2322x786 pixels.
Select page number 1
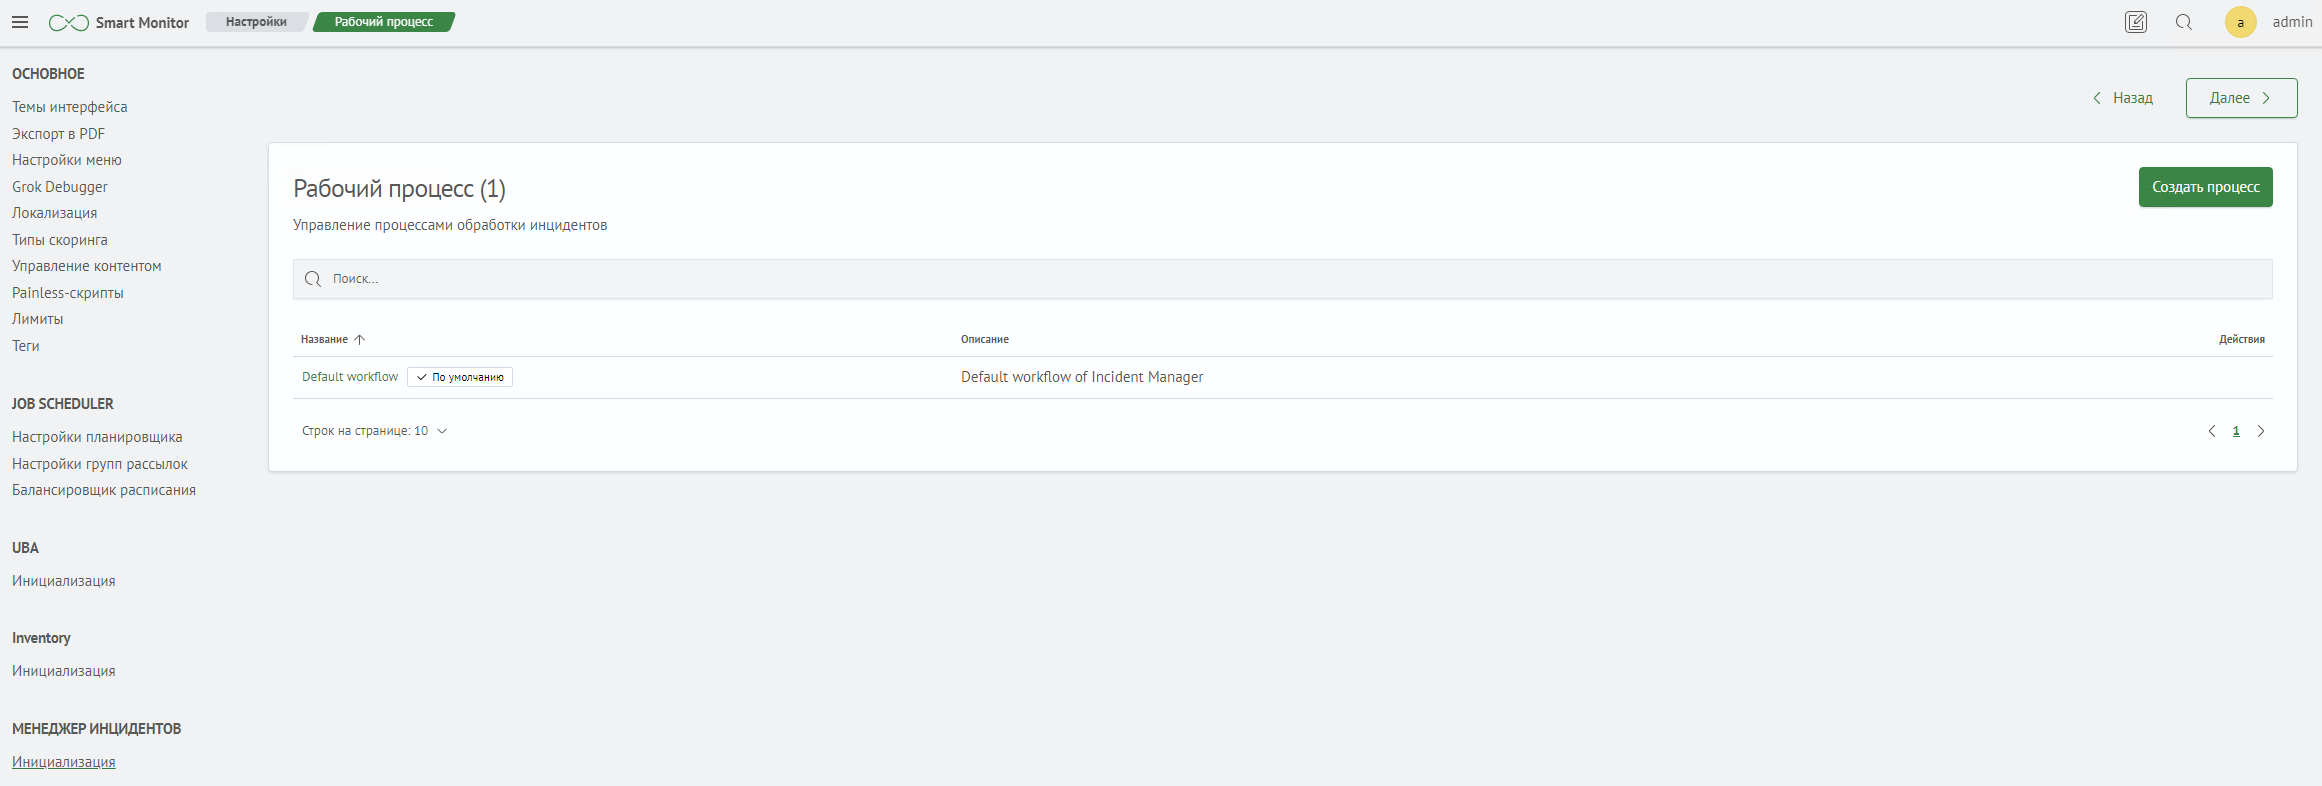point(2236,431)
